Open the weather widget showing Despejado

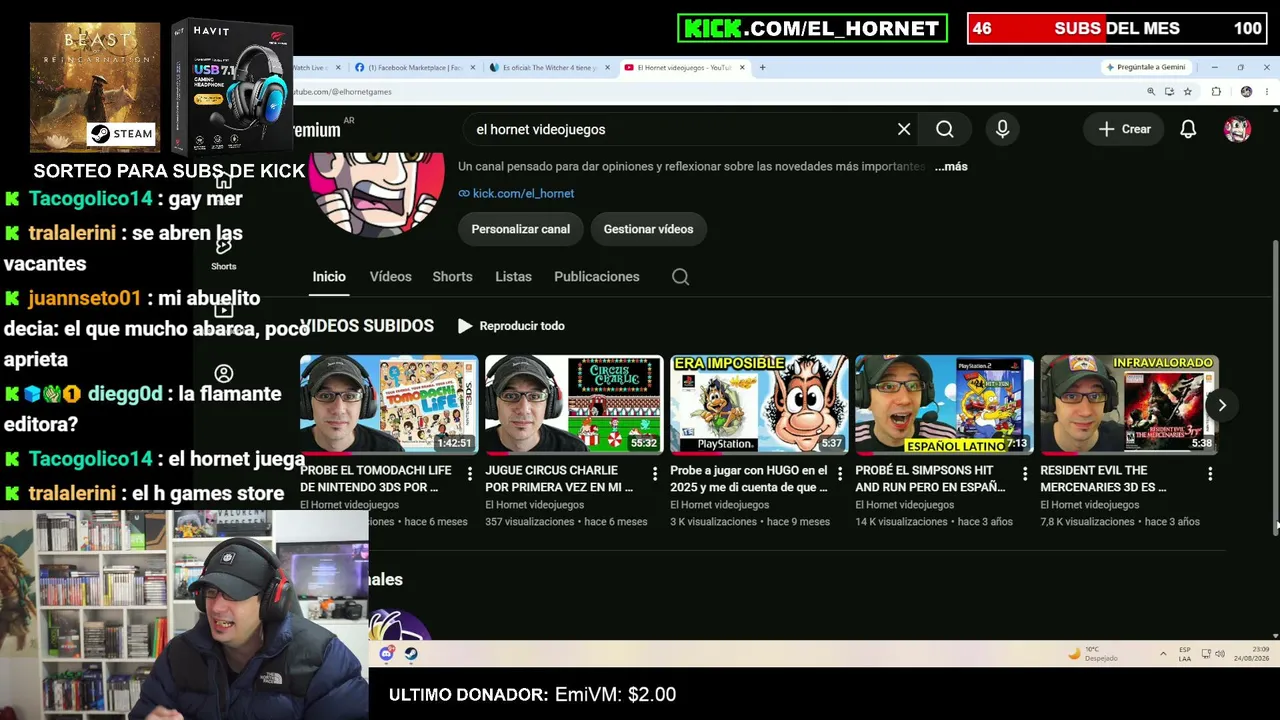point(1093,654)
